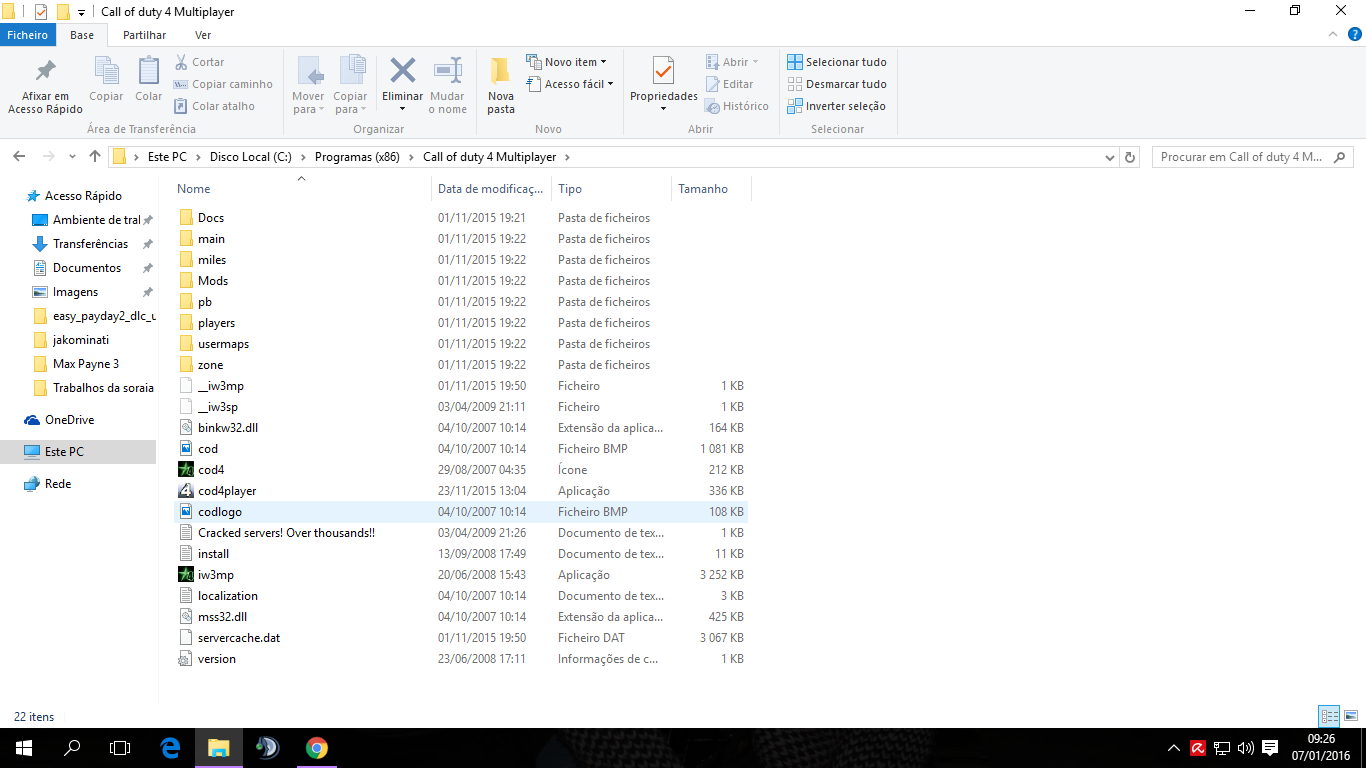Open Task View on taskbar
1366x768 pixels.
[120, 748]
